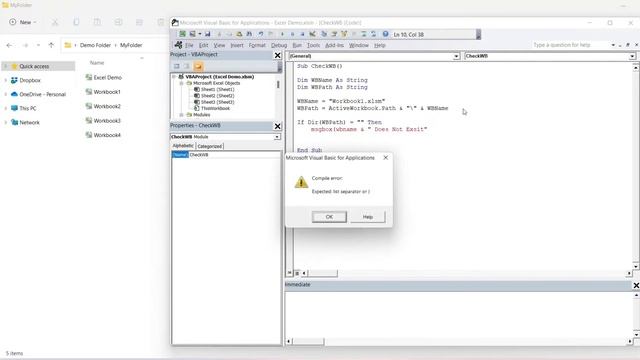Click the warning icon in error dialog
The width and height of the screenshot is (640, 360).
coord(301,182)
